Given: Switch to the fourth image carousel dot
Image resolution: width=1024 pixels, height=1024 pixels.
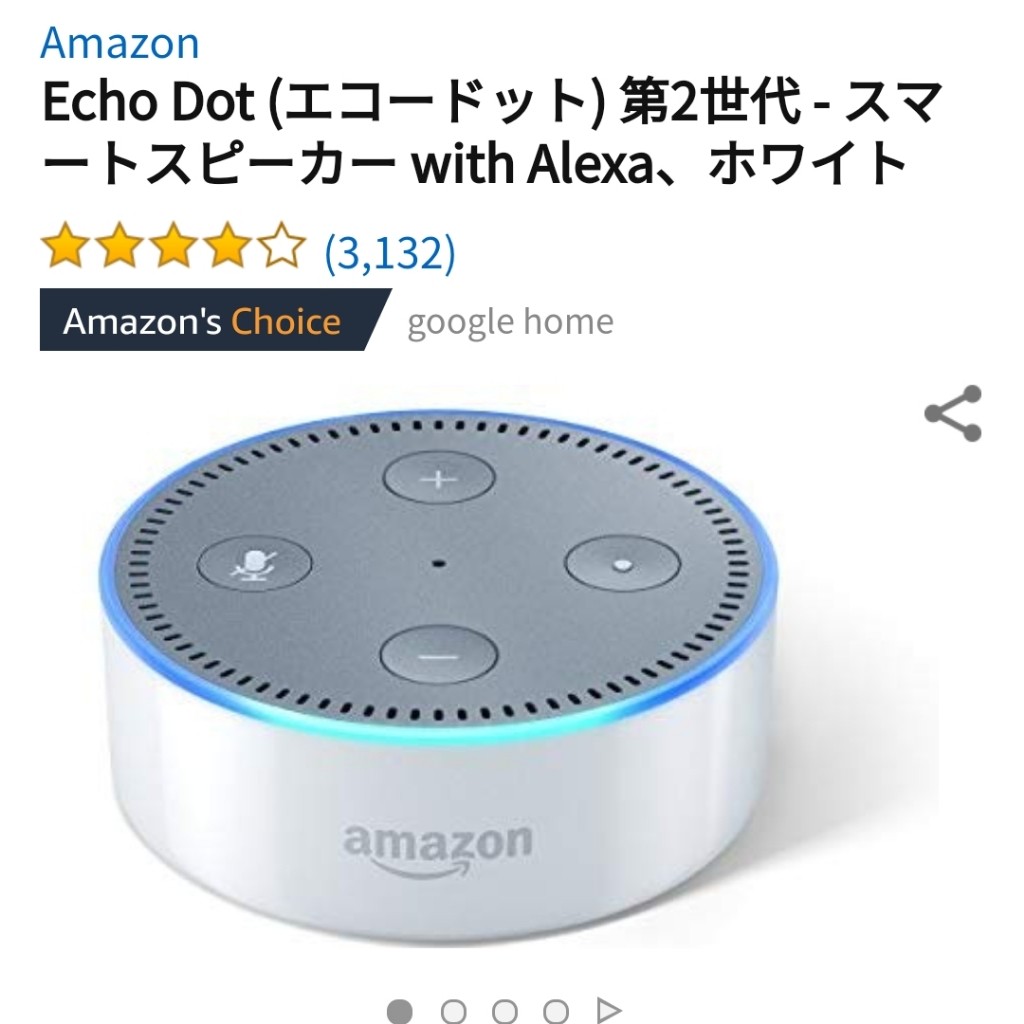Looking at the screenshot, I should (556, 1011).
